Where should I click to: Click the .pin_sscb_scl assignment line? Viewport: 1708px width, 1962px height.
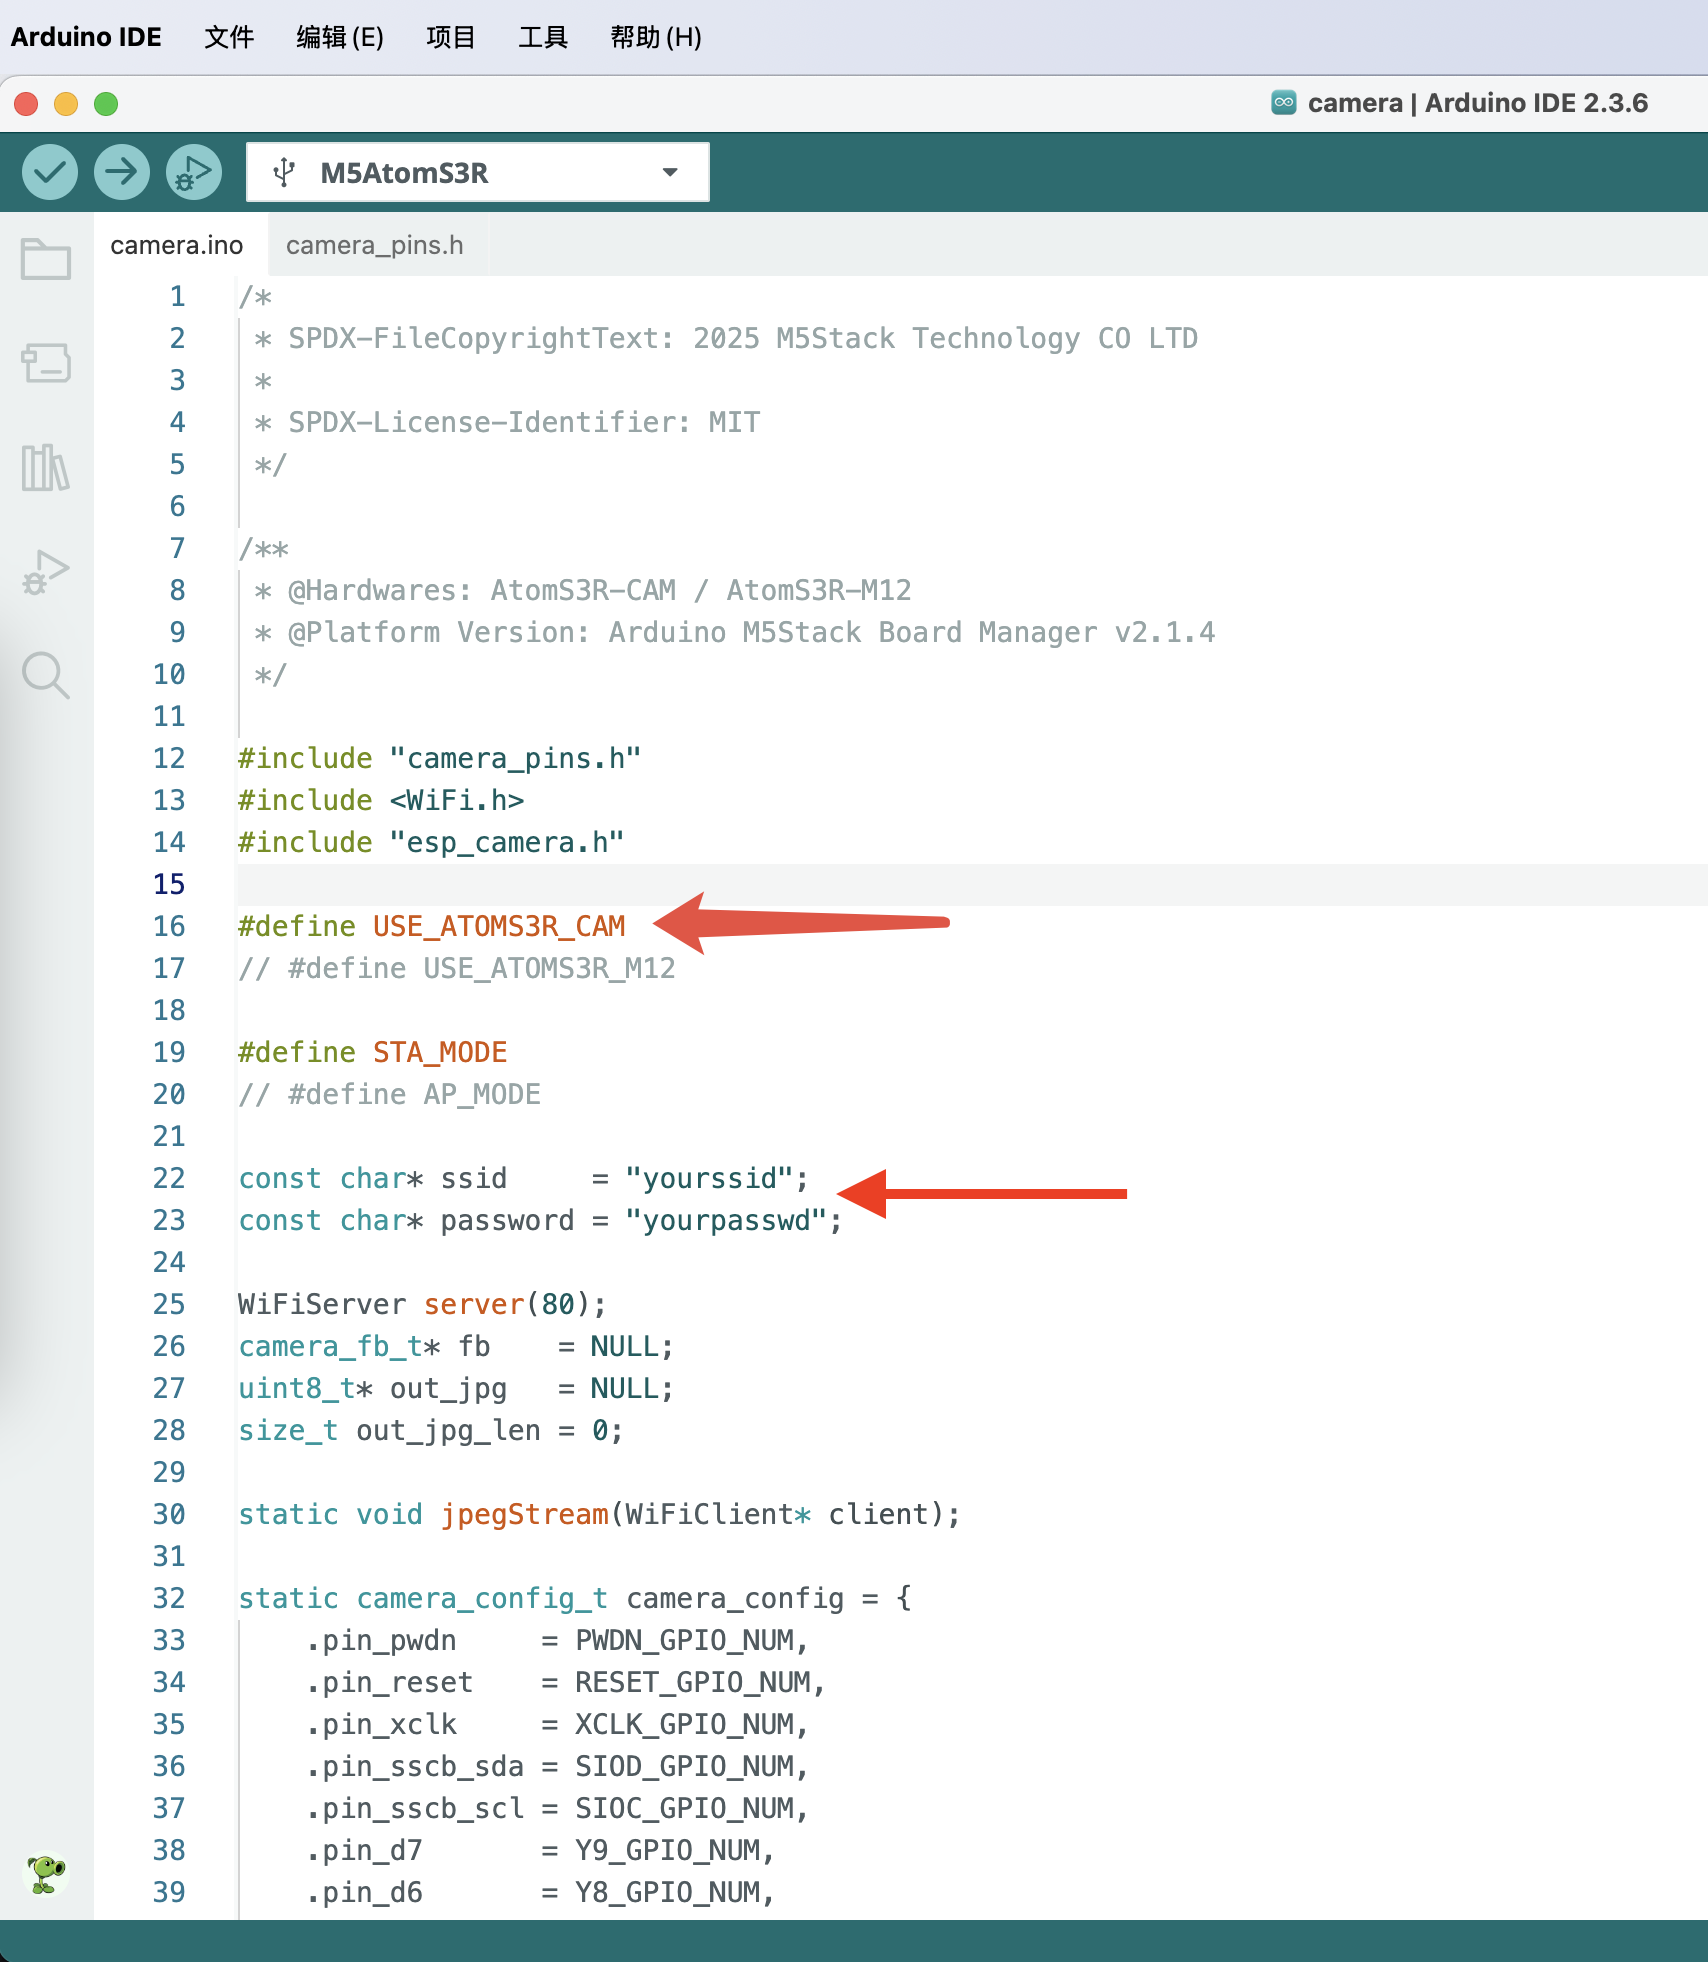point(558,1808)
